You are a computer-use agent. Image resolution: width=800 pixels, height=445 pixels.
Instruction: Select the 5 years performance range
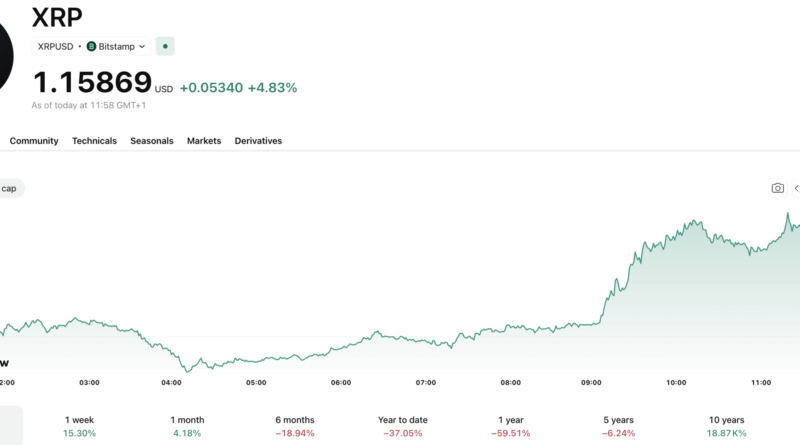(x=618, y=427)
